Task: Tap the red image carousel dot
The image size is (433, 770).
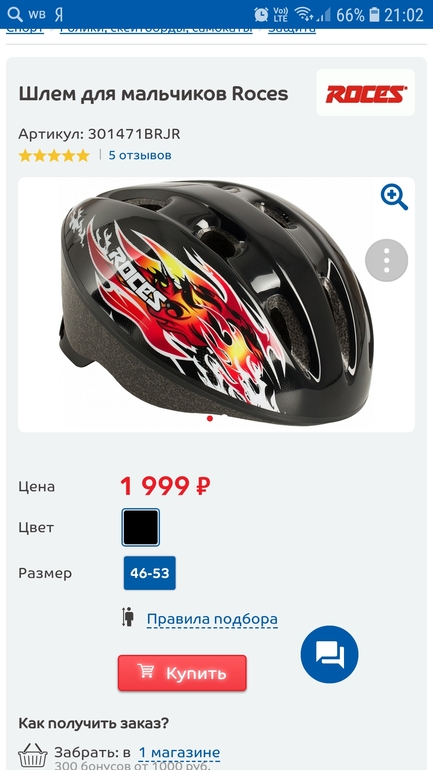Action: pyautogui.click(x=210, y=418)
